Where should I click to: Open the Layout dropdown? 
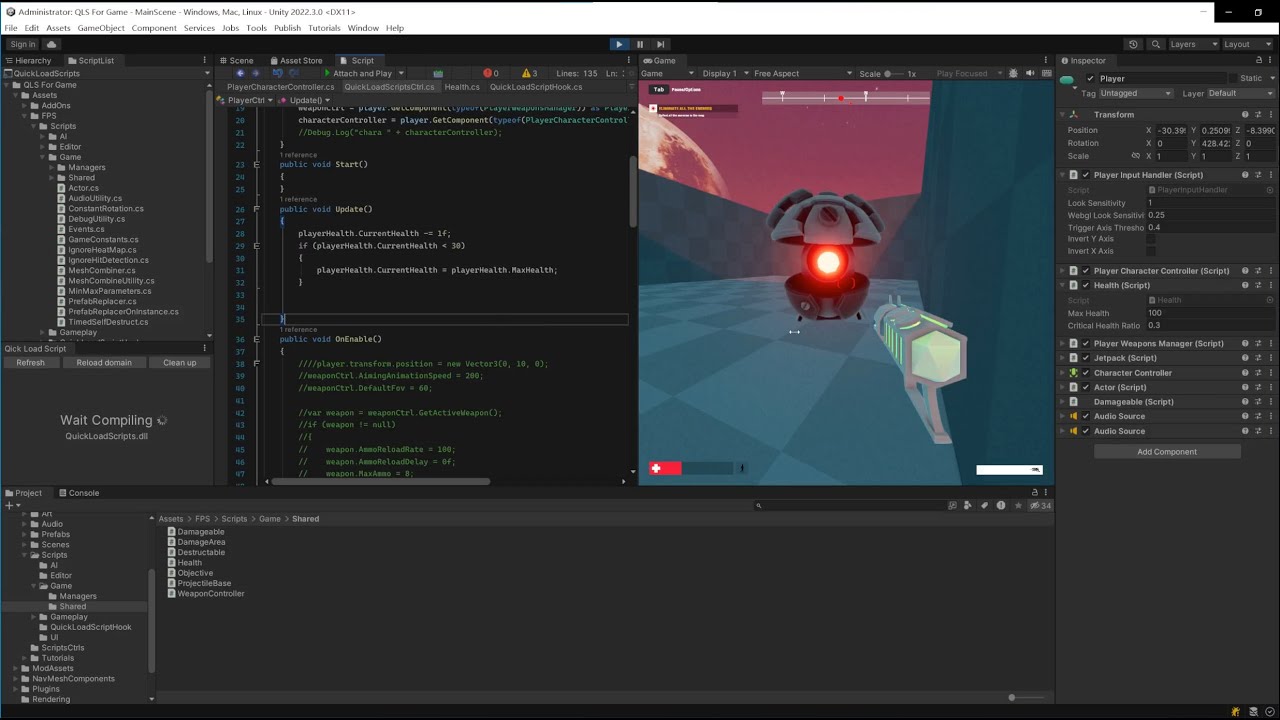(x=1250, y=44)
